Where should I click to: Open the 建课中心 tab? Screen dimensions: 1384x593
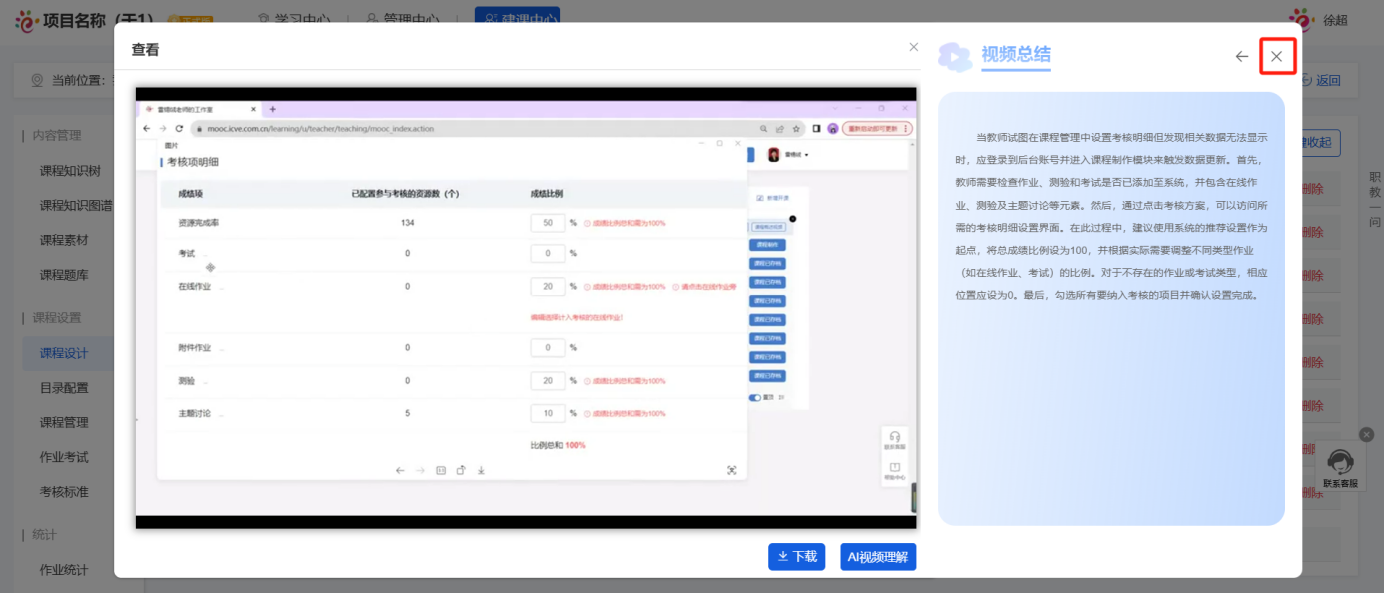click(517, 19)
